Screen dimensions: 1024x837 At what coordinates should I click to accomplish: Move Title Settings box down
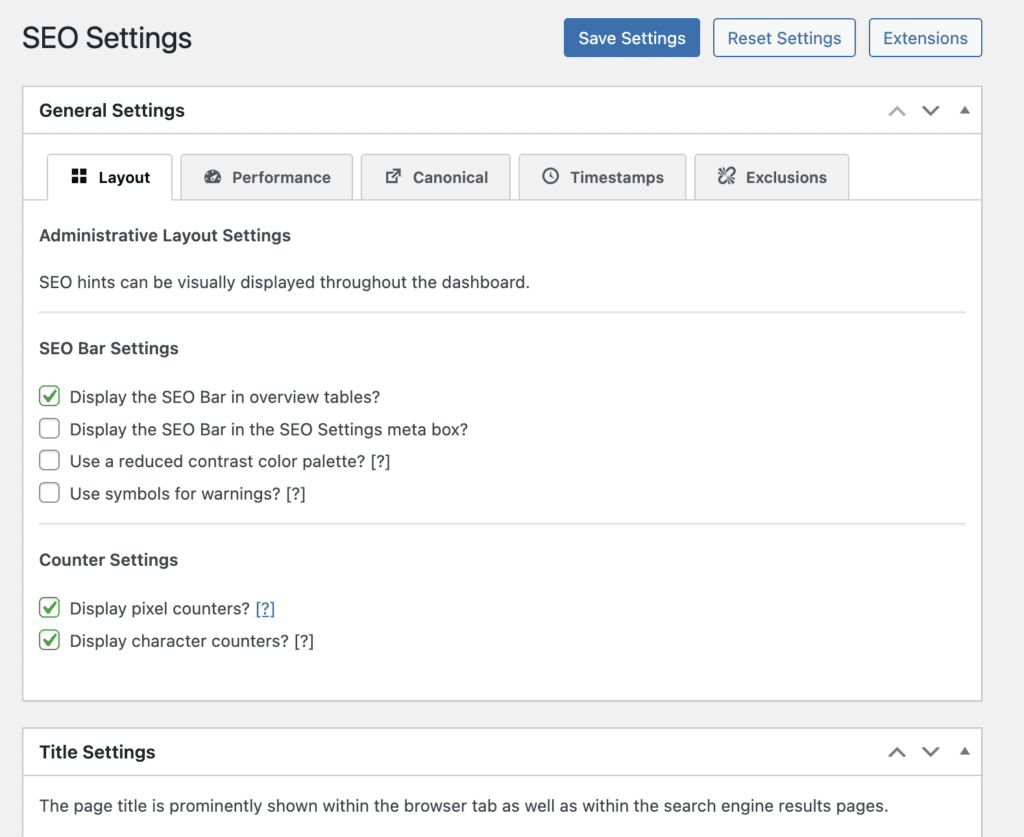[x=931, y=751]
